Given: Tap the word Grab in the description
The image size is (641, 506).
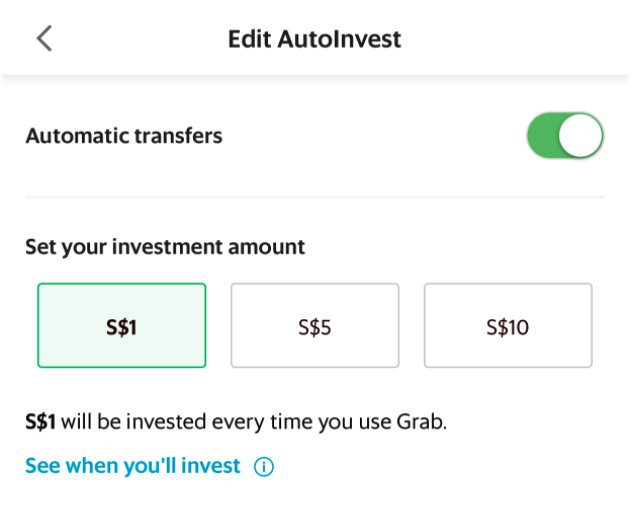Looking at the screenshot, I should click(x=420, y=422).
